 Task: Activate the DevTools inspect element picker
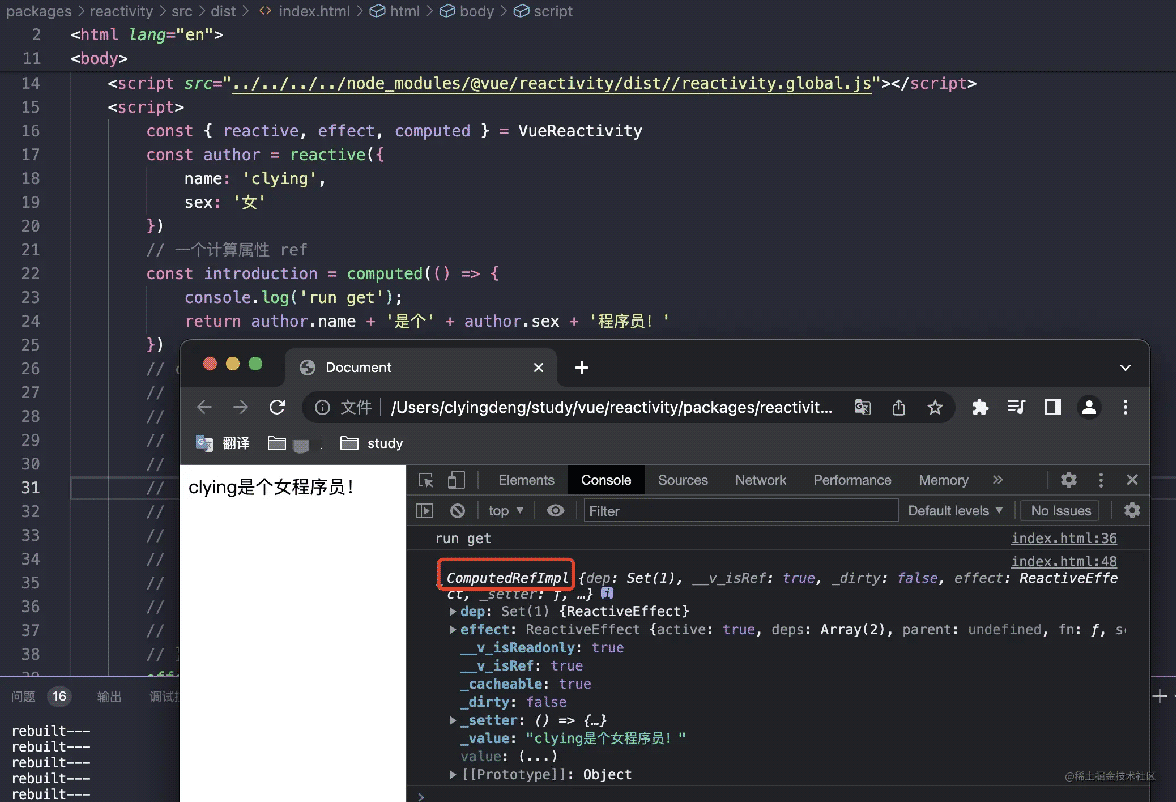tap(427, 480)
